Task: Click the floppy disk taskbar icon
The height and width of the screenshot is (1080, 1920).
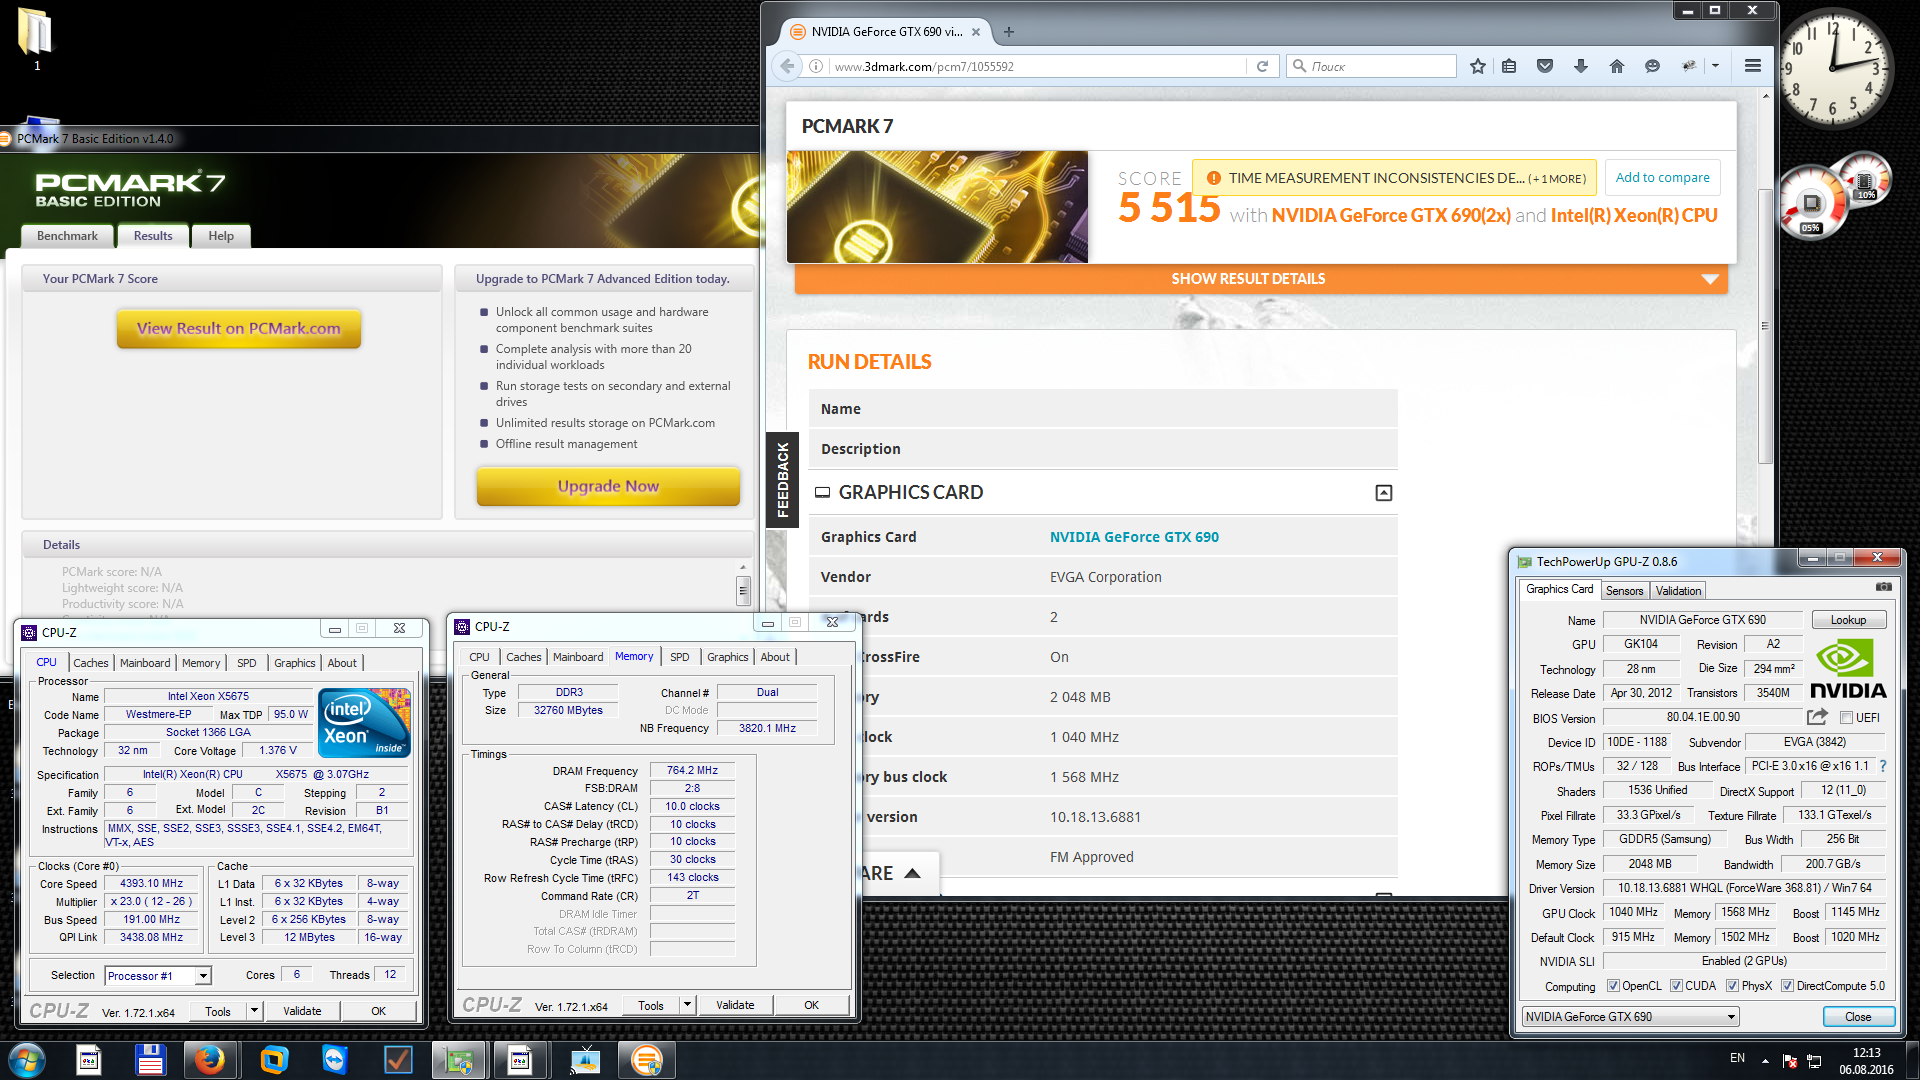Action: coord(150,1060)
